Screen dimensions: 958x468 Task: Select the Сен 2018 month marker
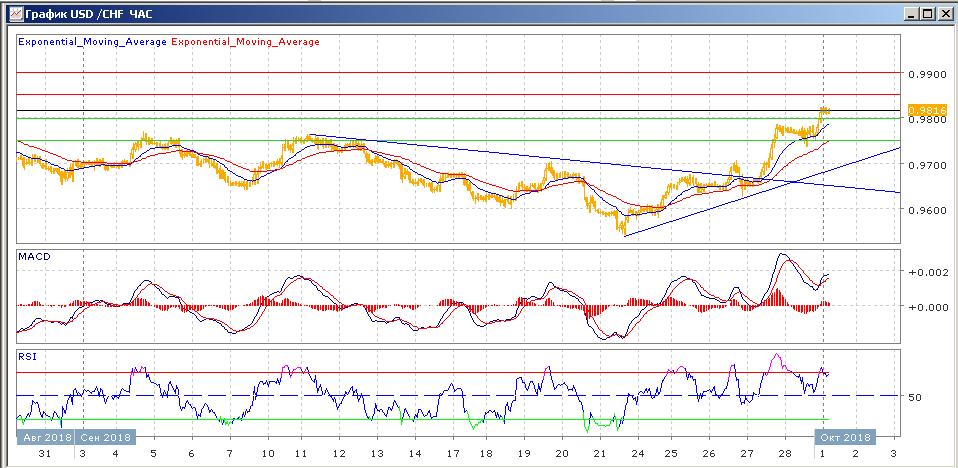pos(104,437)
